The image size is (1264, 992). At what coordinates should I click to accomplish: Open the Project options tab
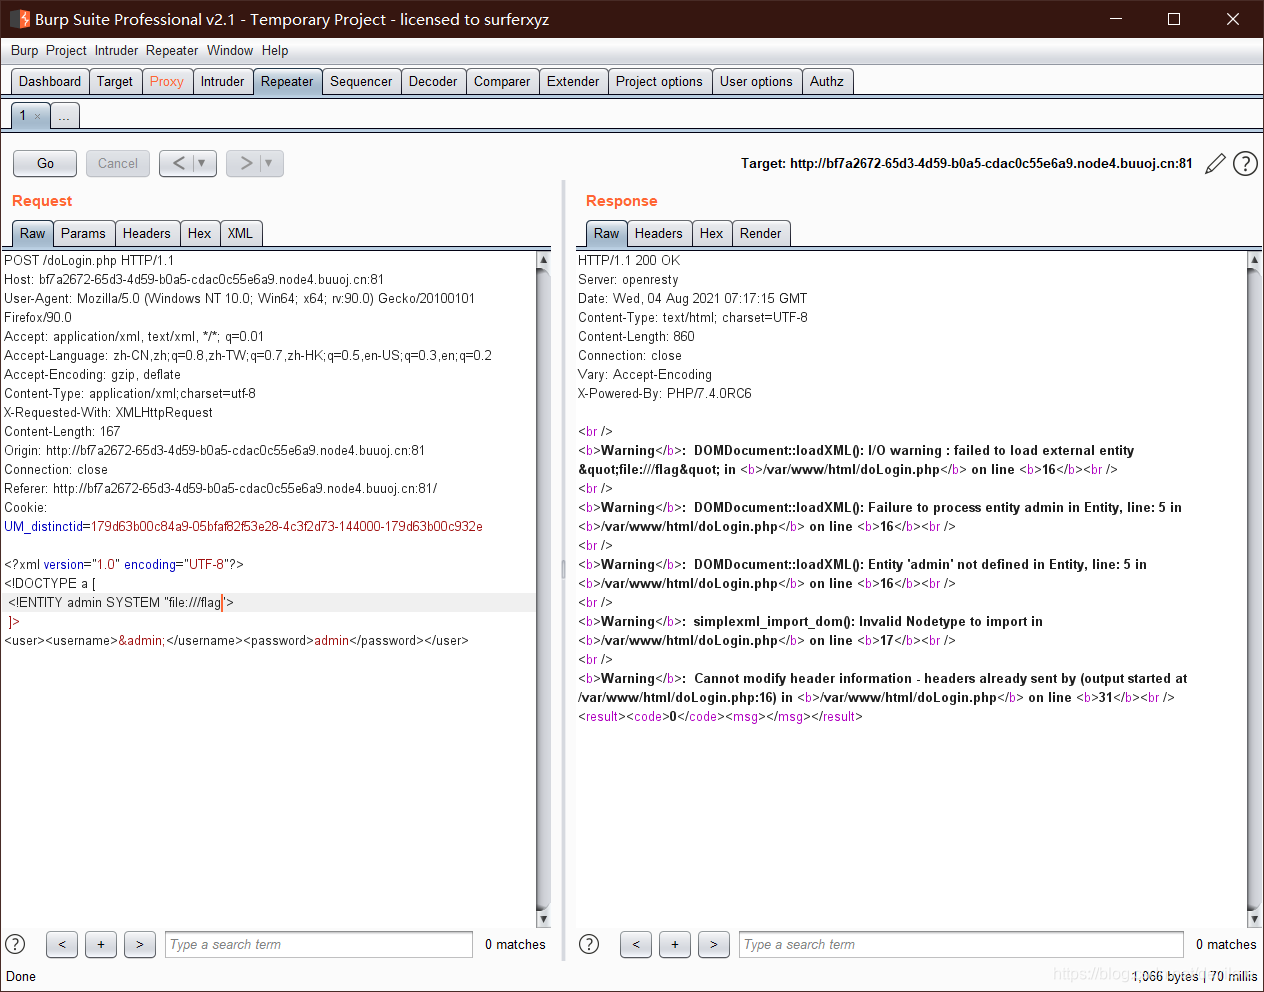[659, 82]
